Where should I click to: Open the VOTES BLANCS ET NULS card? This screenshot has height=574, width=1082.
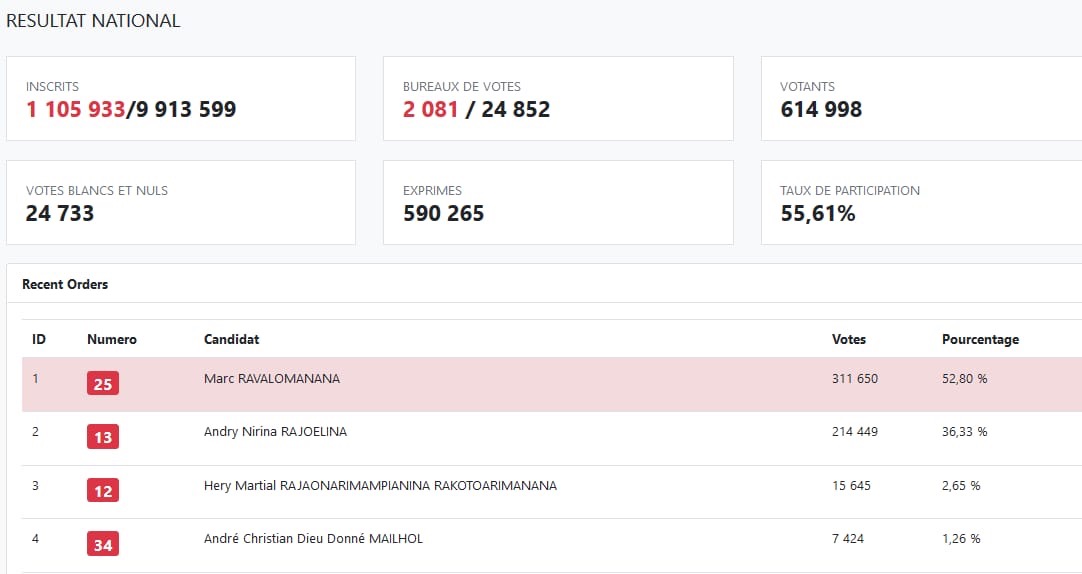(181, 203)
